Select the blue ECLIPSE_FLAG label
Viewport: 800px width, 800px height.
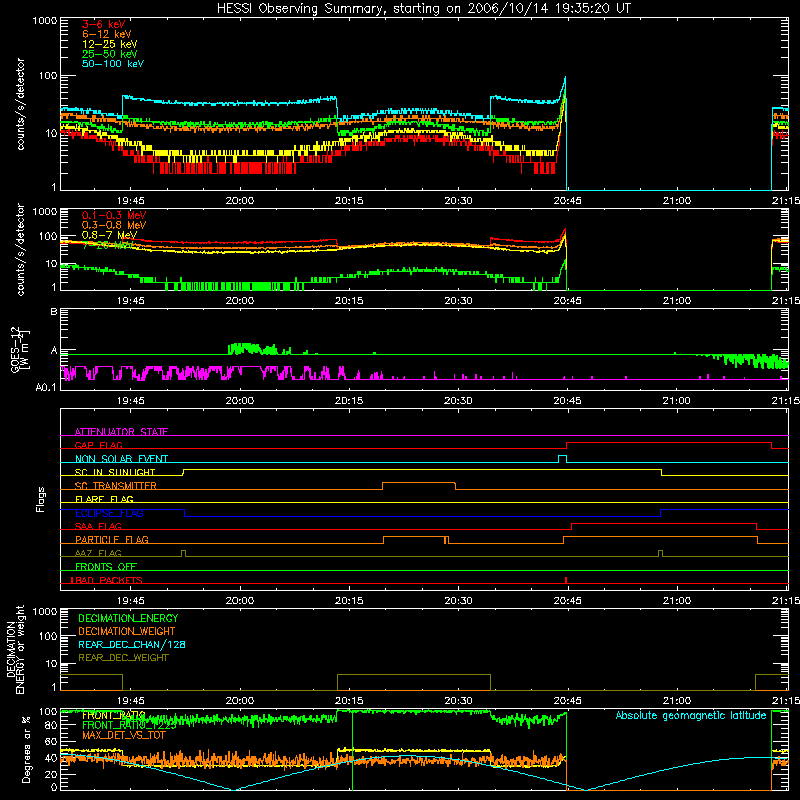pos(109,513)
